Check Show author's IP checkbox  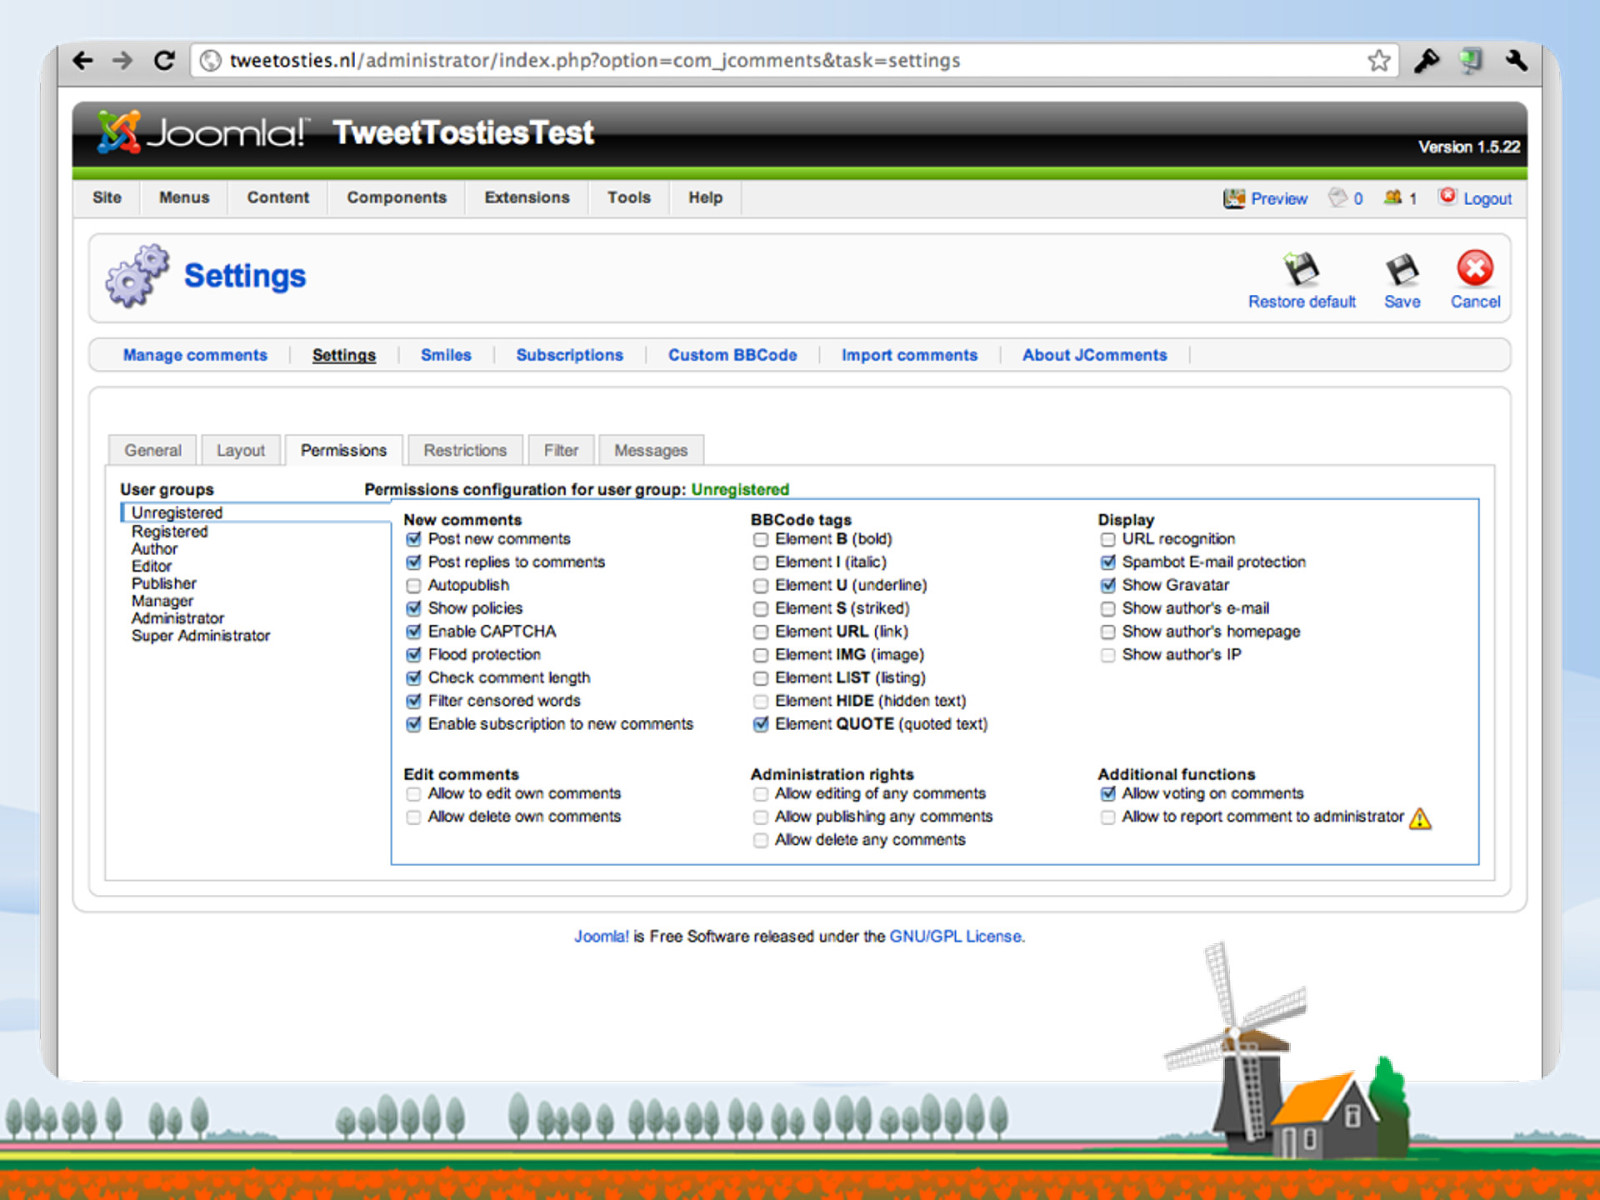coord(1108,656)
